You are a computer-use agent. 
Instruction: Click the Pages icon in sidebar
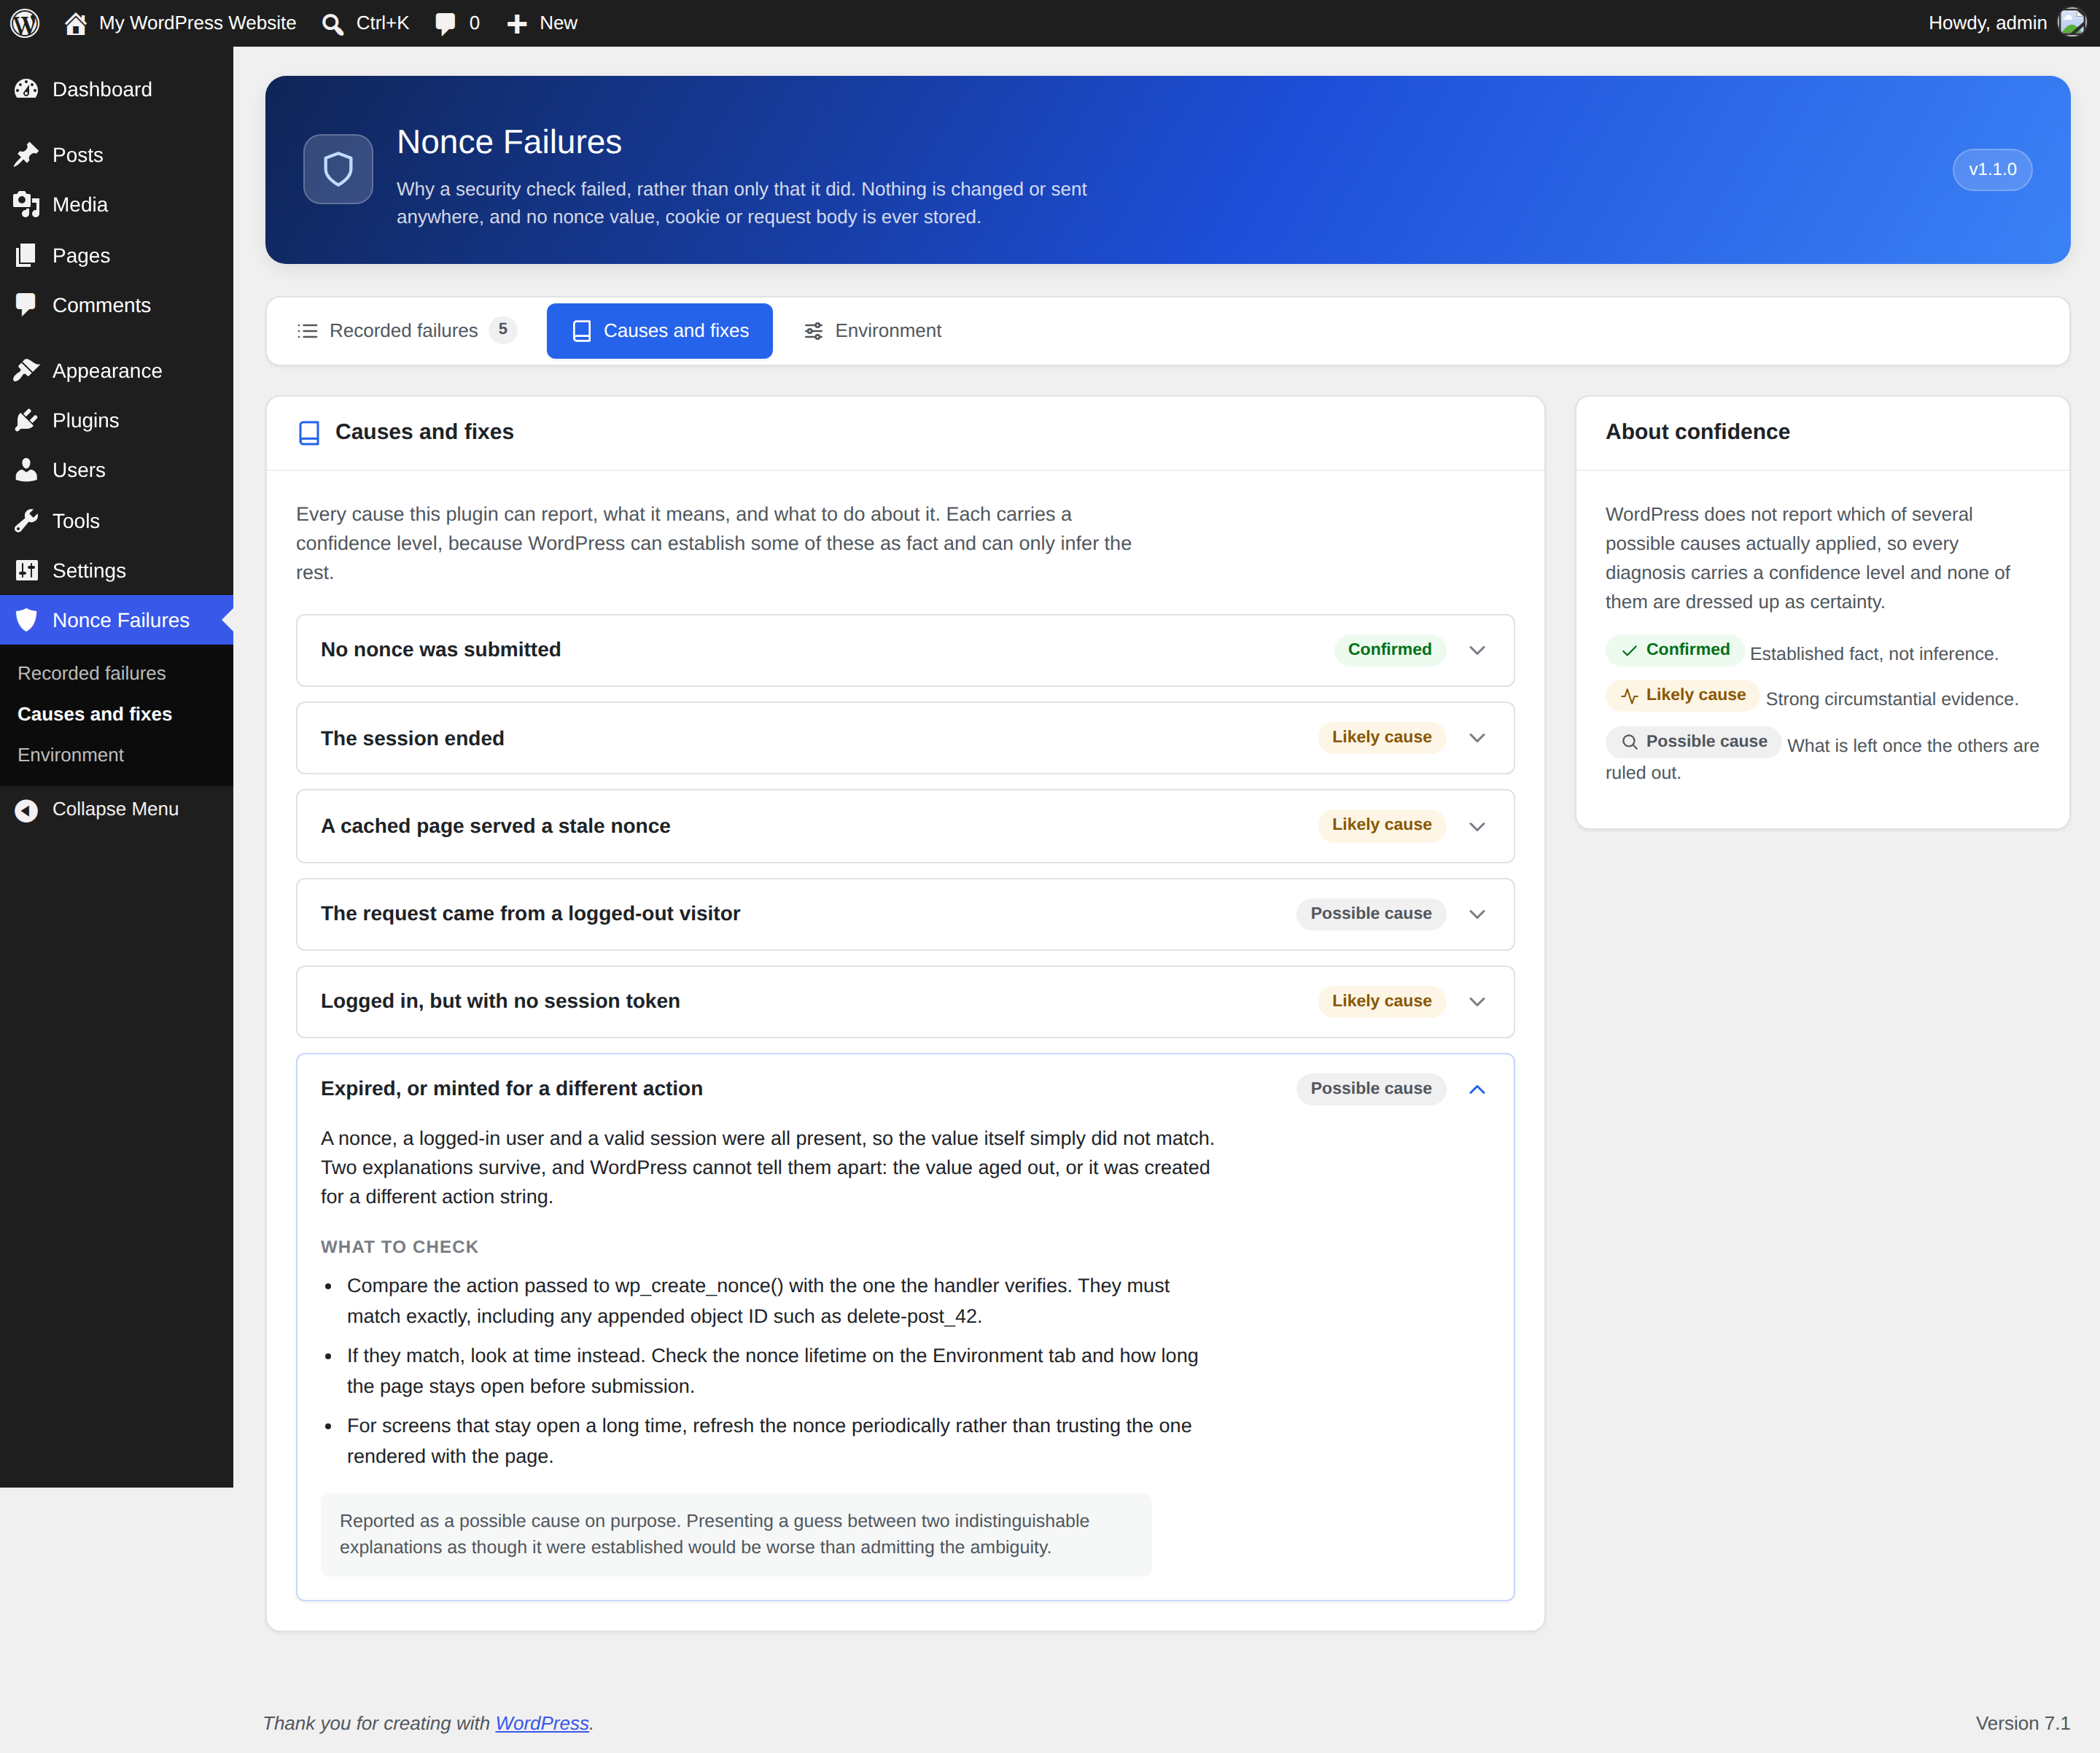(27, 255)
